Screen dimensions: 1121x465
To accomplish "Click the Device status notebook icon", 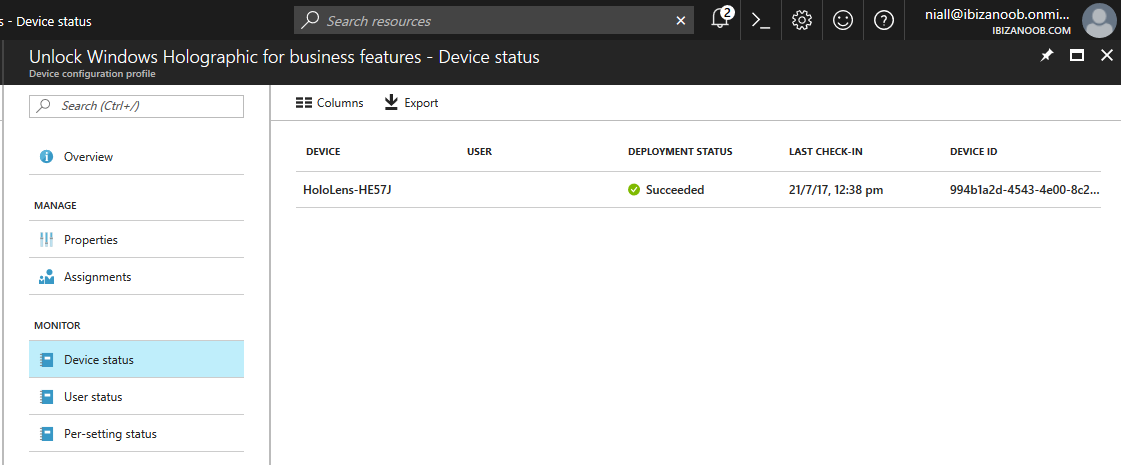I will click(x=46, y=360).
